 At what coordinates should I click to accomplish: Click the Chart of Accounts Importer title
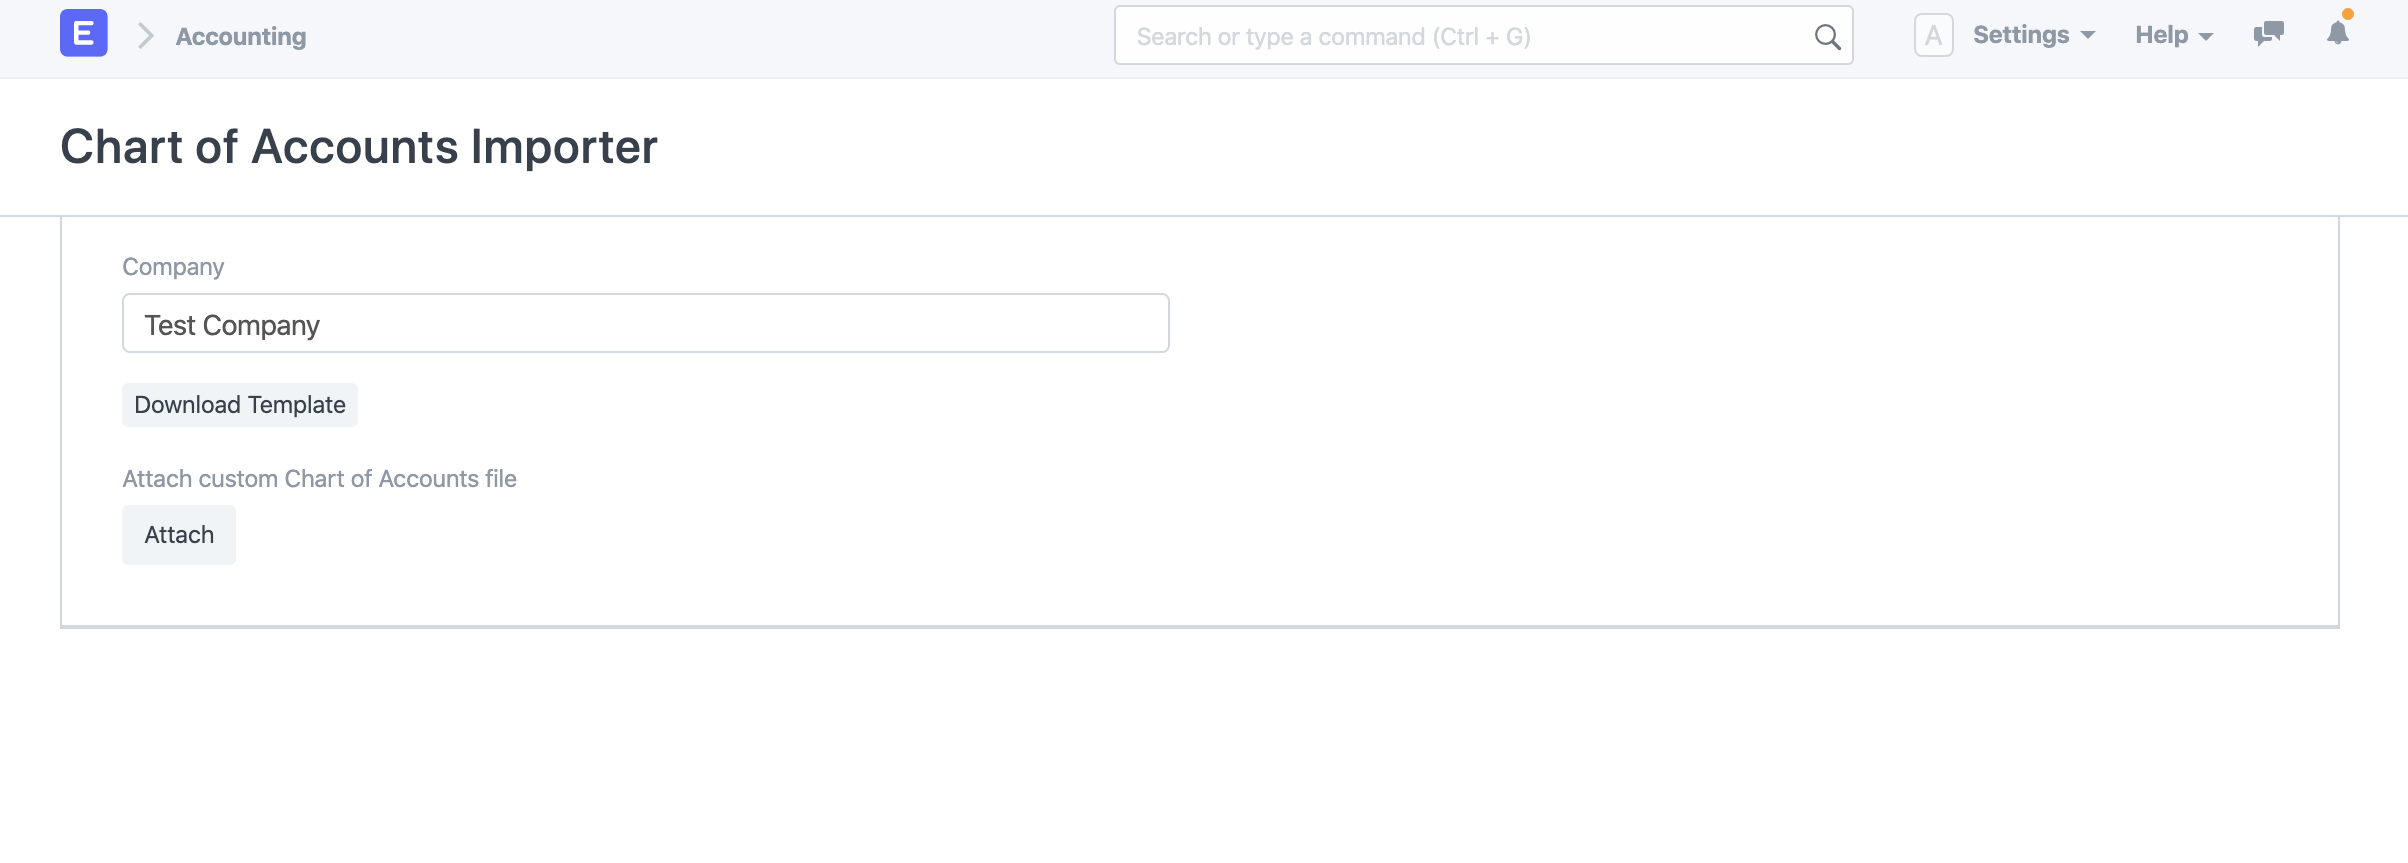pyautogui.click(x=359, y=147)
